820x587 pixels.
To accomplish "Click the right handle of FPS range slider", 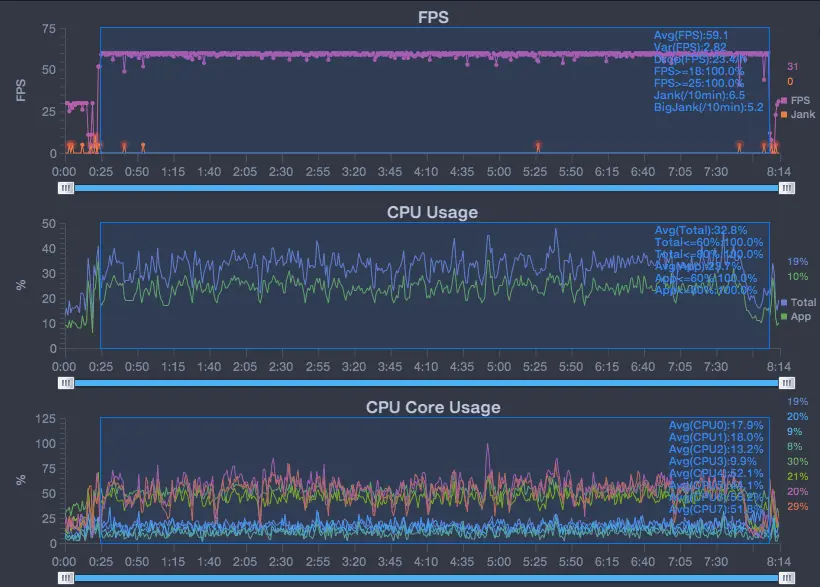I will [788, 187].
